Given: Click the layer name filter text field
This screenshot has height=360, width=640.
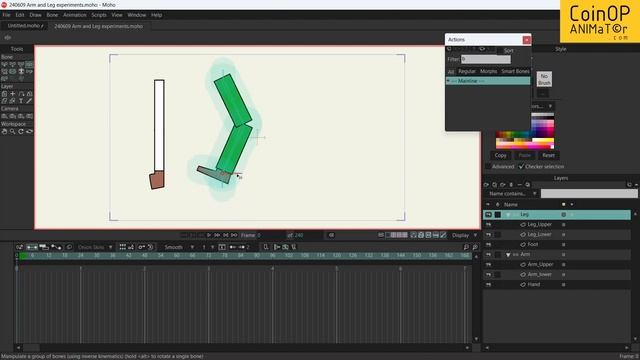Looking at the screenshot, I should (589, 193).
